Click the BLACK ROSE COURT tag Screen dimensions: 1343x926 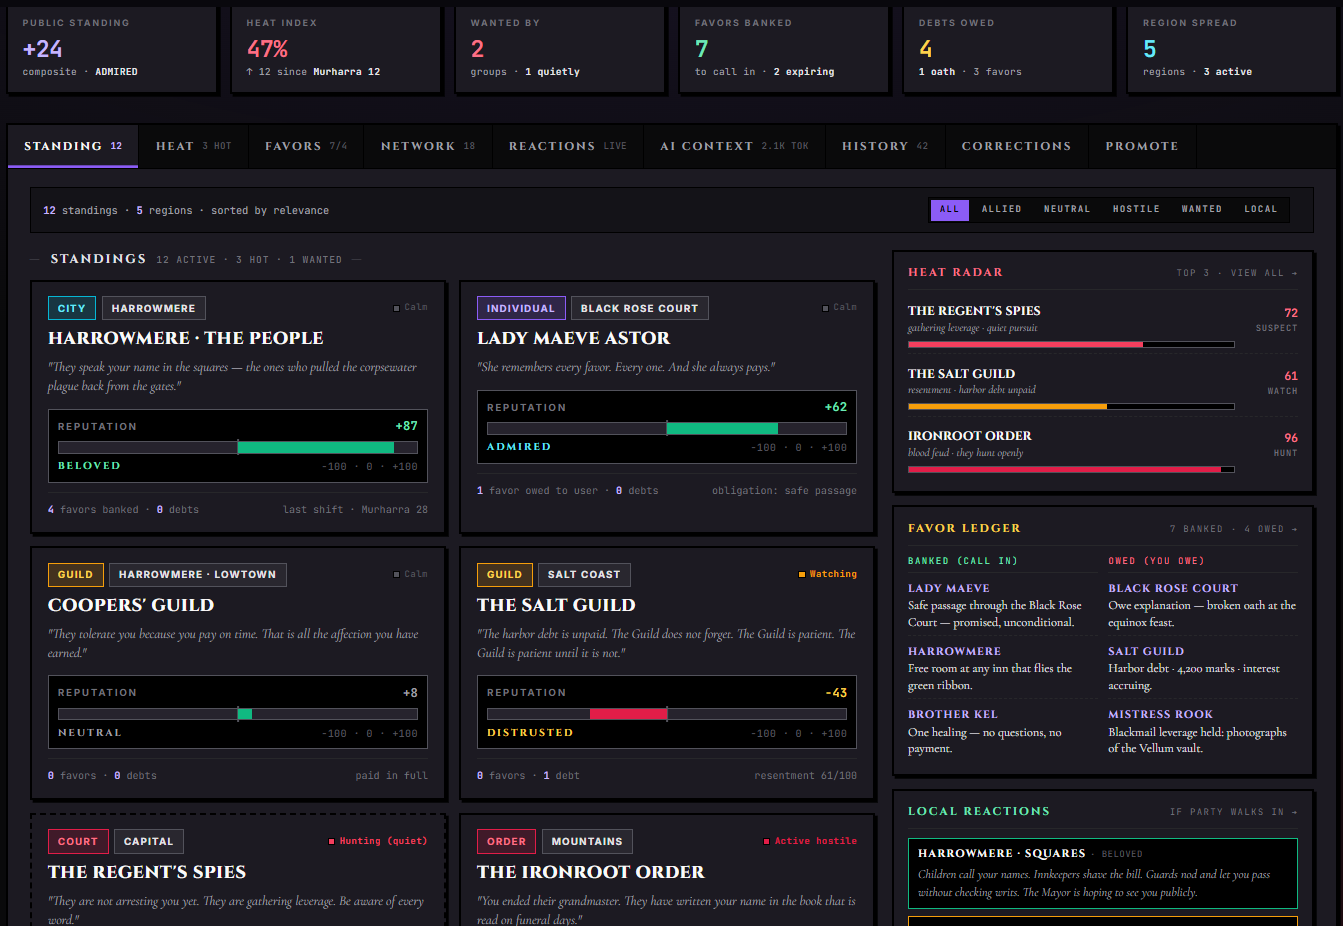(x=639, y=308)
